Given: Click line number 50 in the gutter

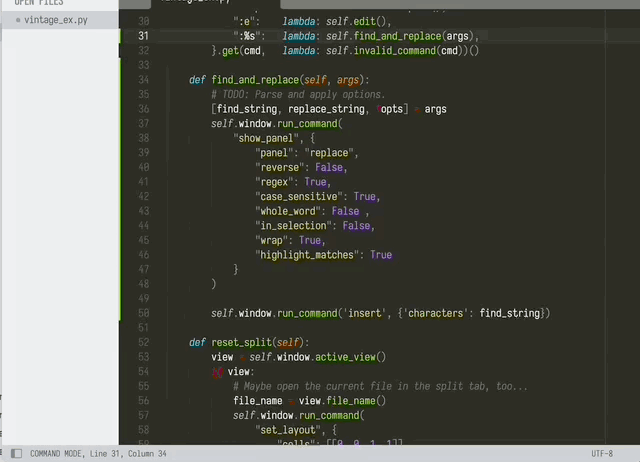Looking at the screenshot, I should 143,313.
